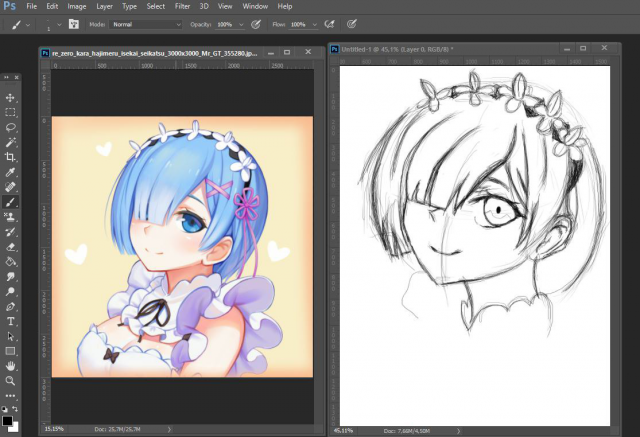Reset to default foreground and background colors
This screenshot has width=640, height=437.
(4, 409)
